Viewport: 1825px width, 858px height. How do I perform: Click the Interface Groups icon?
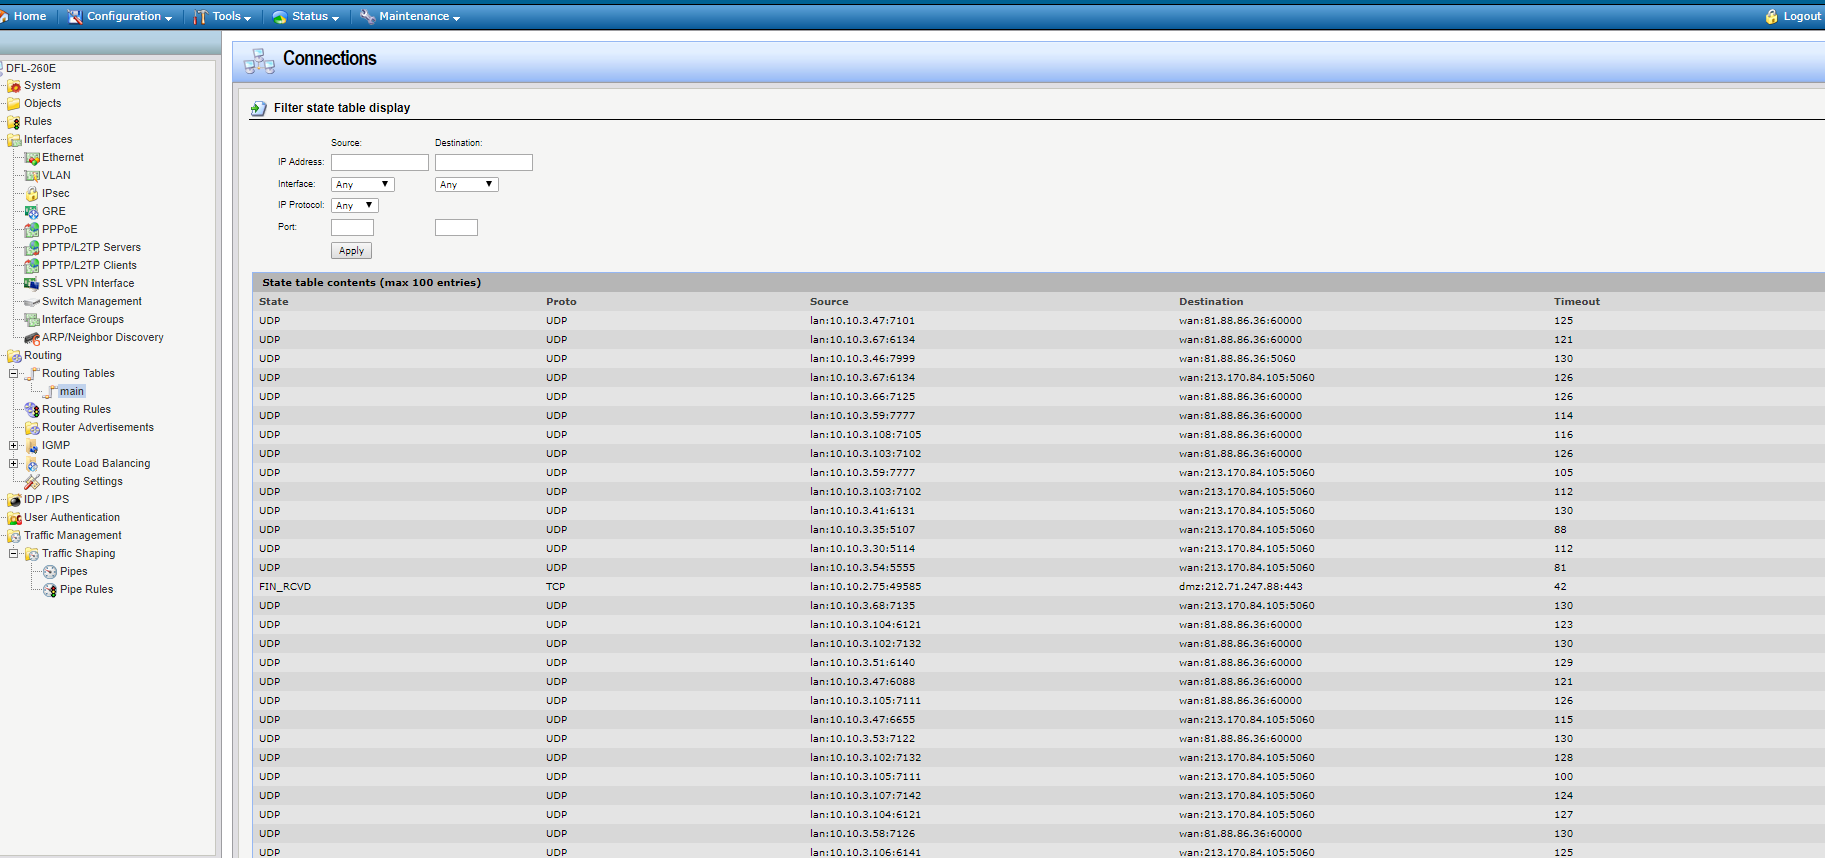[x=32, y=320]
